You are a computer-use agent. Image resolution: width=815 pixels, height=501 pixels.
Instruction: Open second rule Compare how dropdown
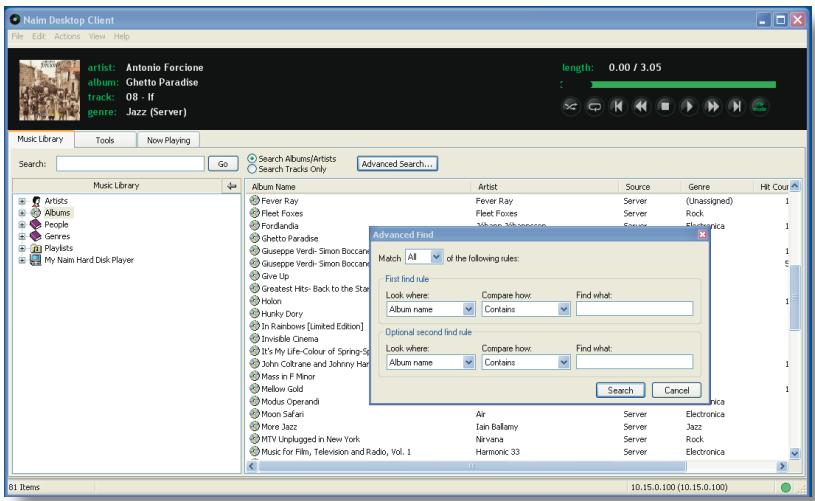tap(564, 362)
